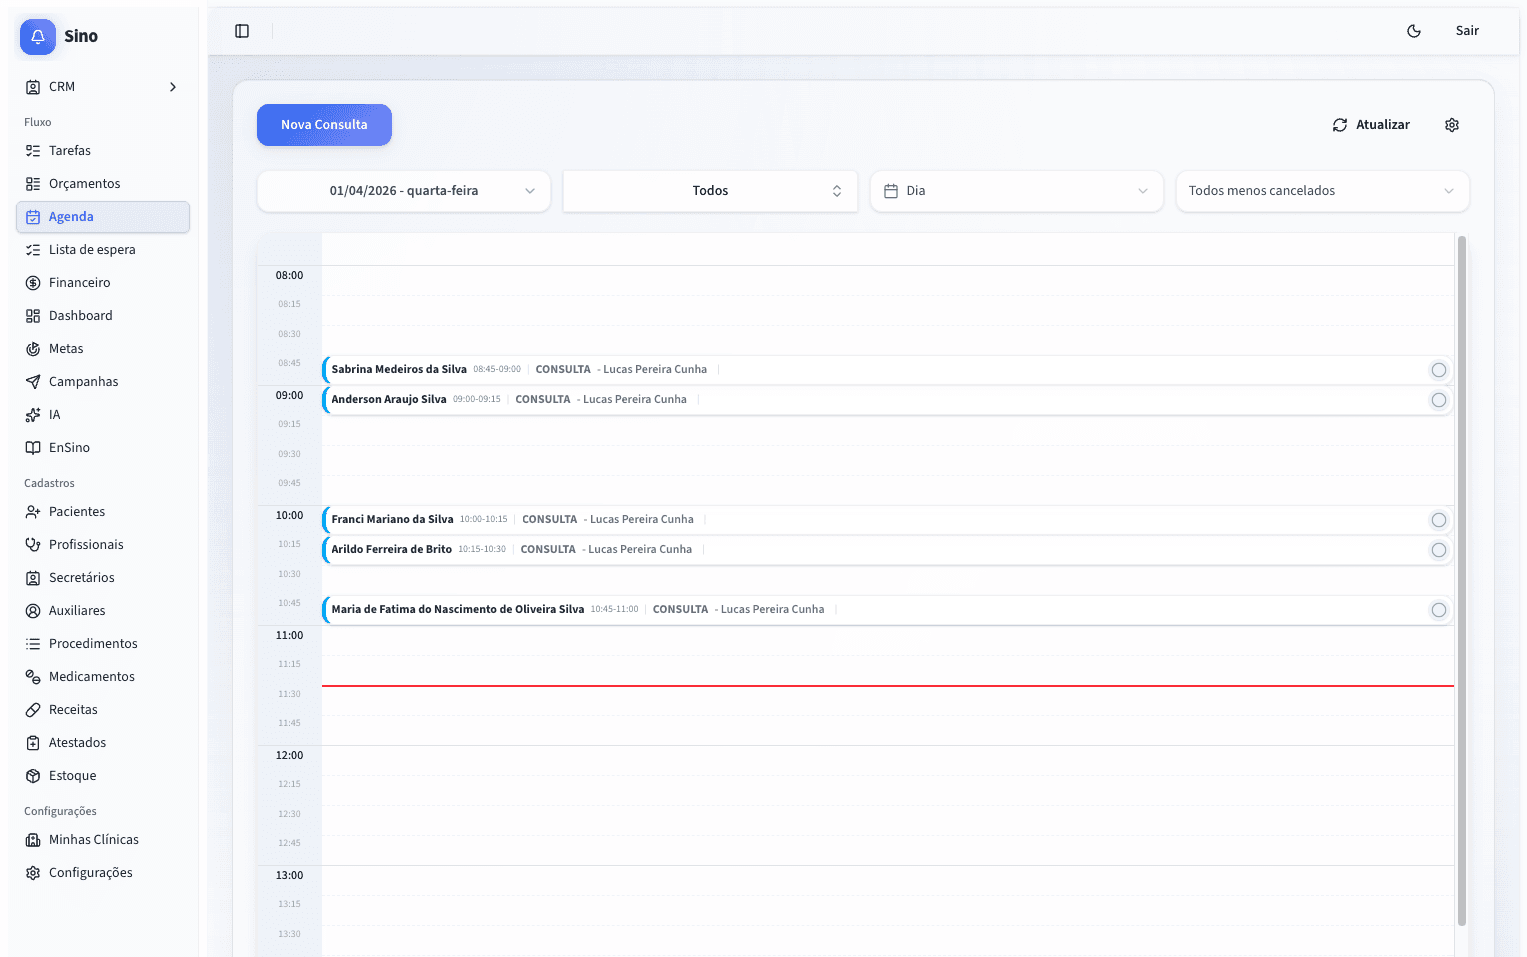Viewport: 1527px width, 957px height.
Task: Open Pacientes menu item
Action: 103,512
